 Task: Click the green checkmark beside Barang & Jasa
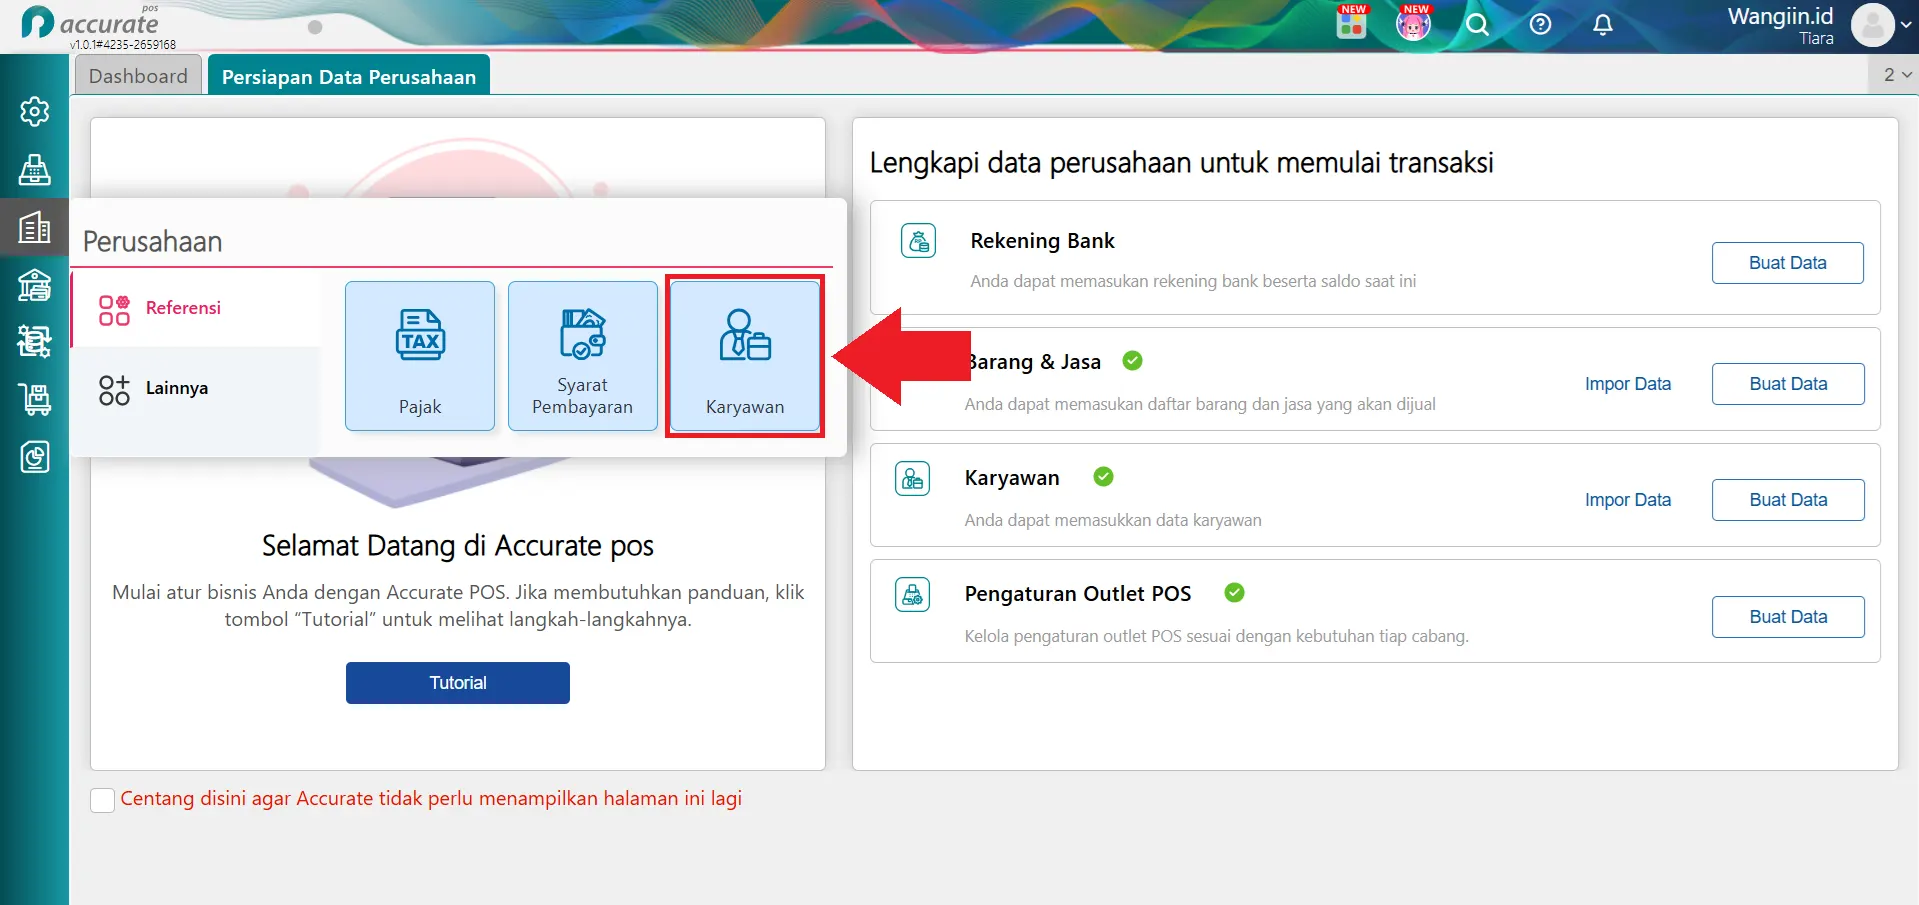1132,361
